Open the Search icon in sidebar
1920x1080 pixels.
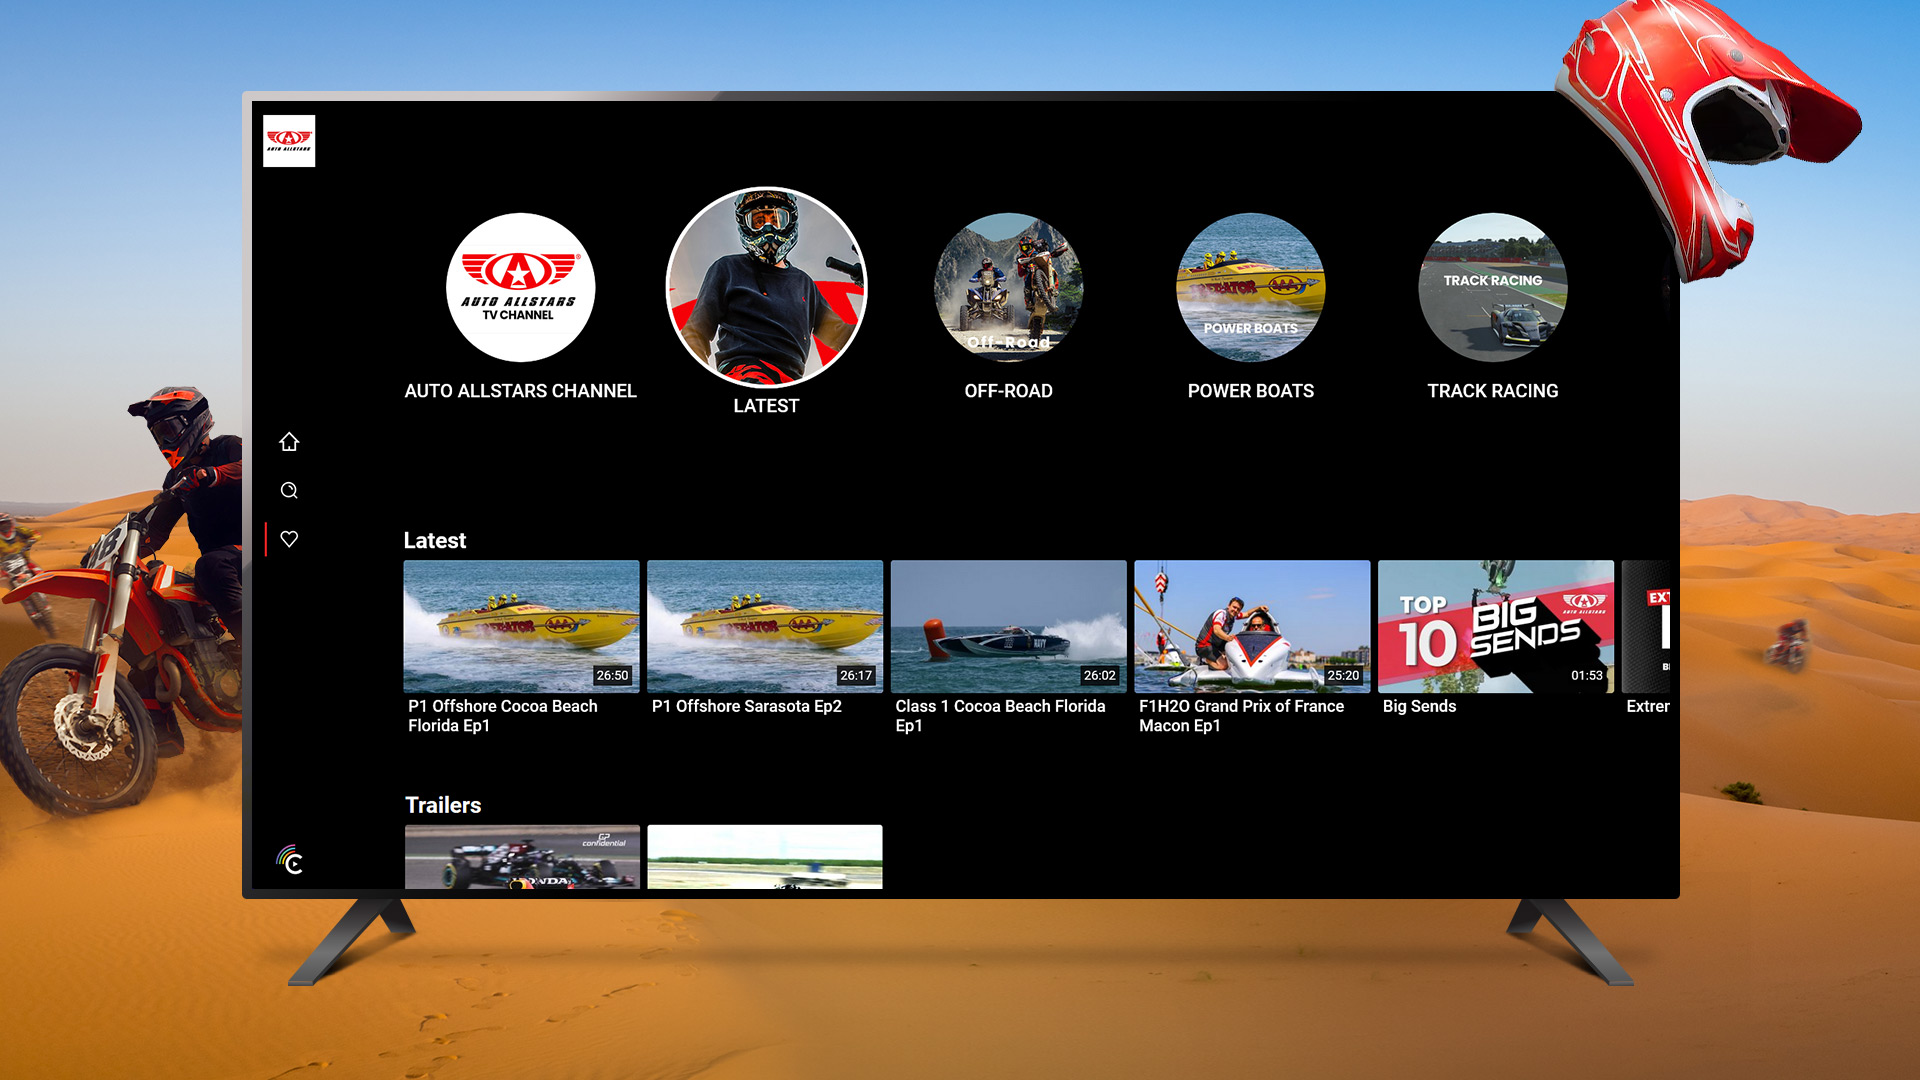point(289,490)
